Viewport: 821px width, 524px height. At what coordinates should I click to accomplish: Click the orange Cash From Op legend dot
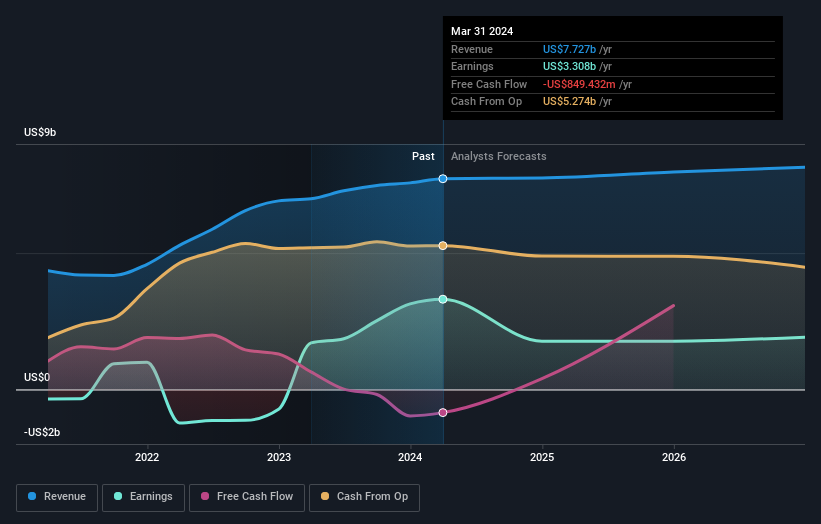tap(325, 496)
